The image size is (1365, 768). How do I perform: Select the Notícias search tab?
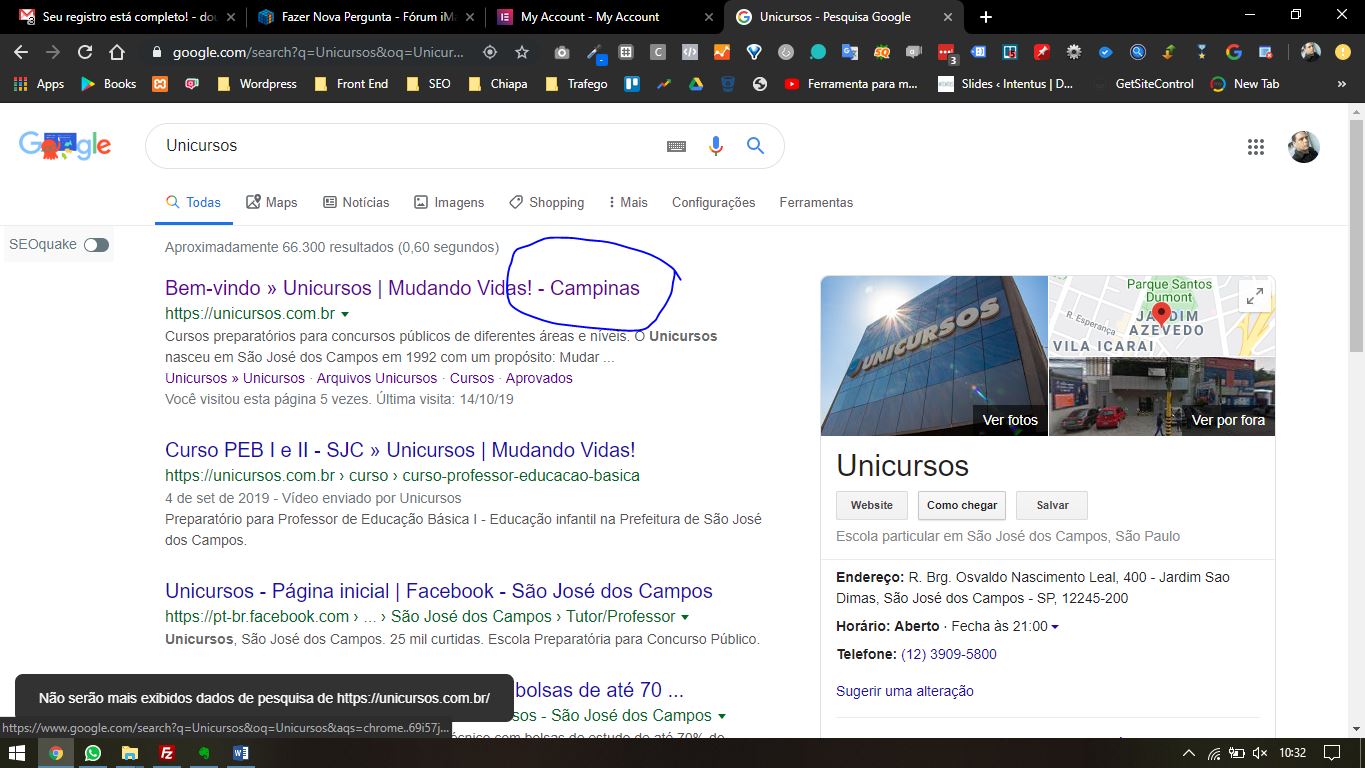point(356,202)
